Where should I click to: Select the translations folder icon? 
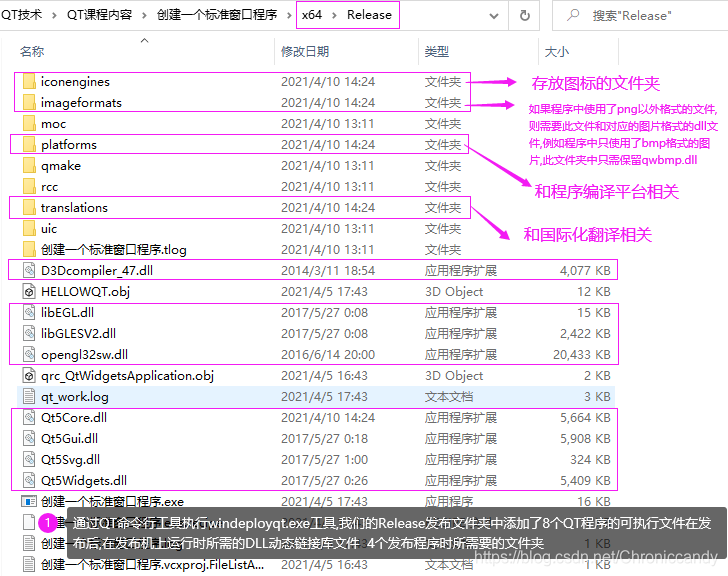point(29,207)
